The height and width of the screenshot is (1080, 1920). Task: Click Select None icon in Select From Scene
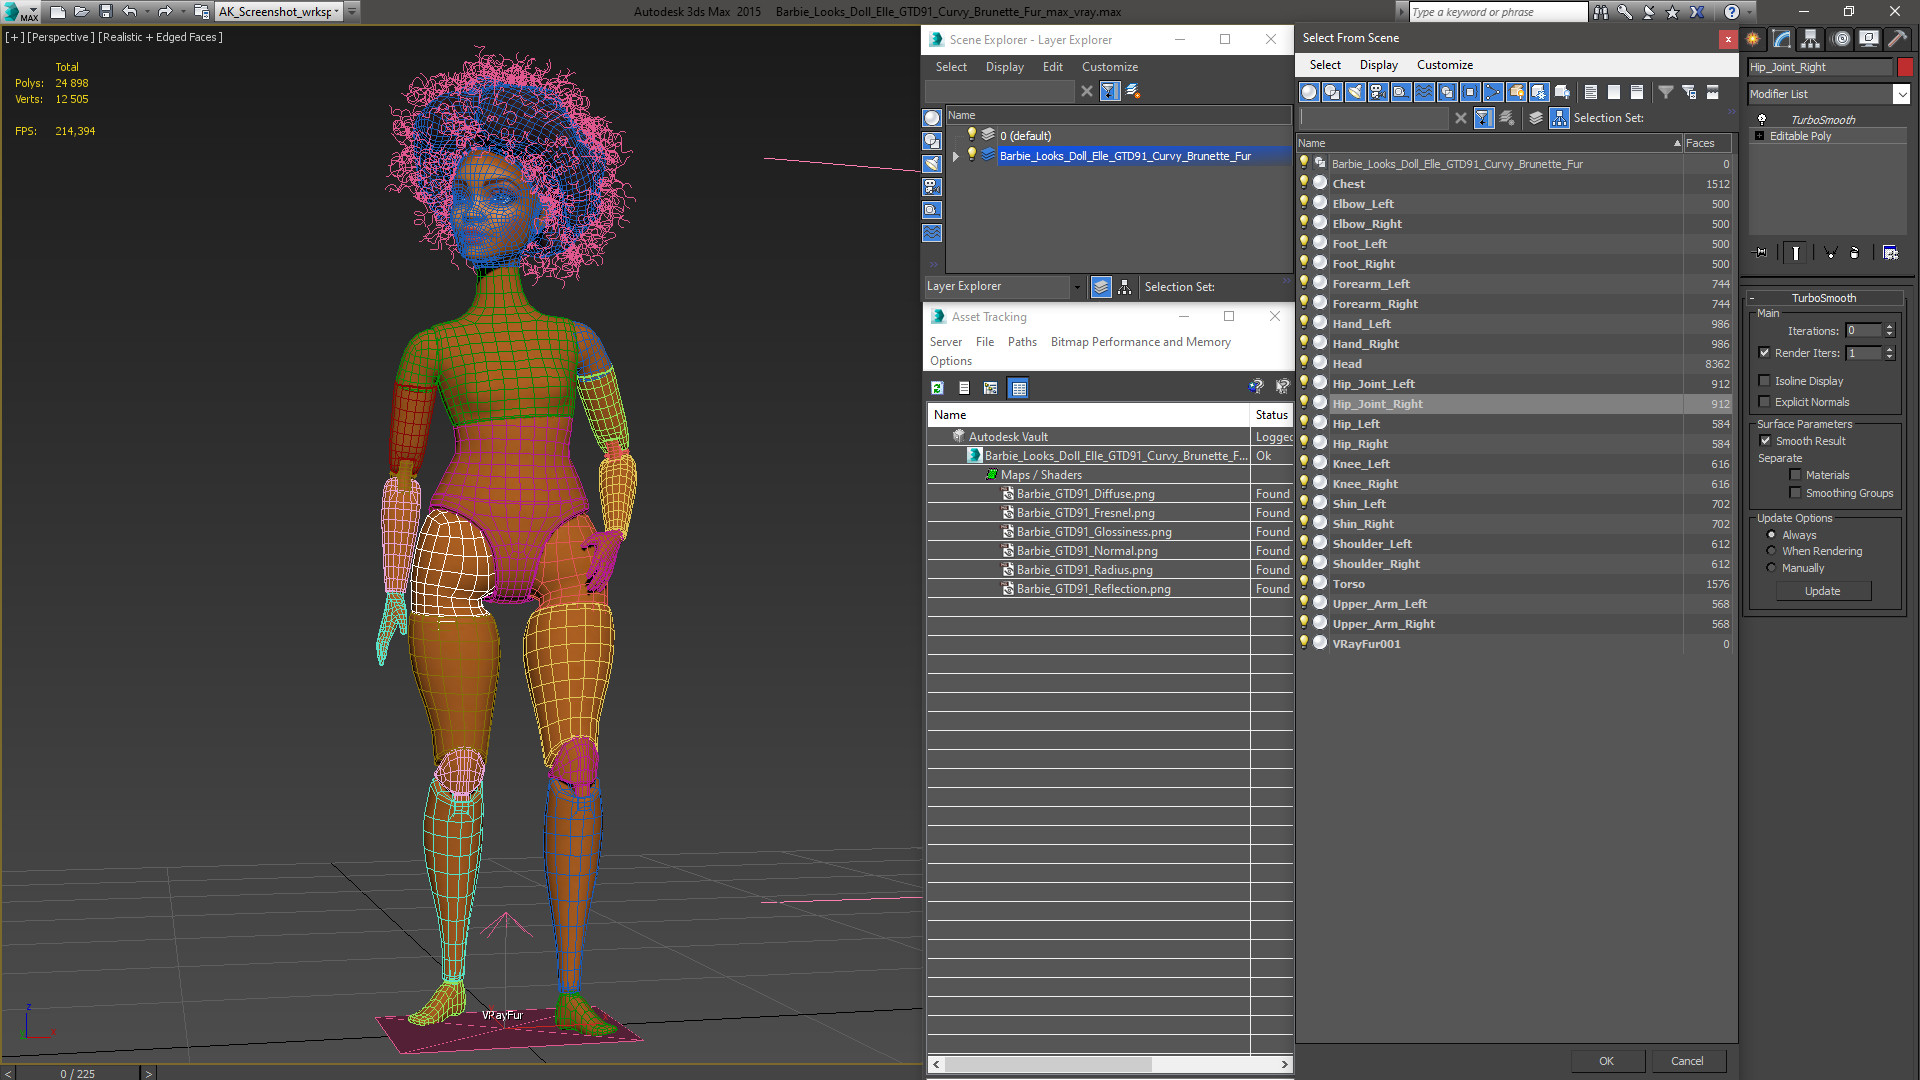pos(1614,92)
